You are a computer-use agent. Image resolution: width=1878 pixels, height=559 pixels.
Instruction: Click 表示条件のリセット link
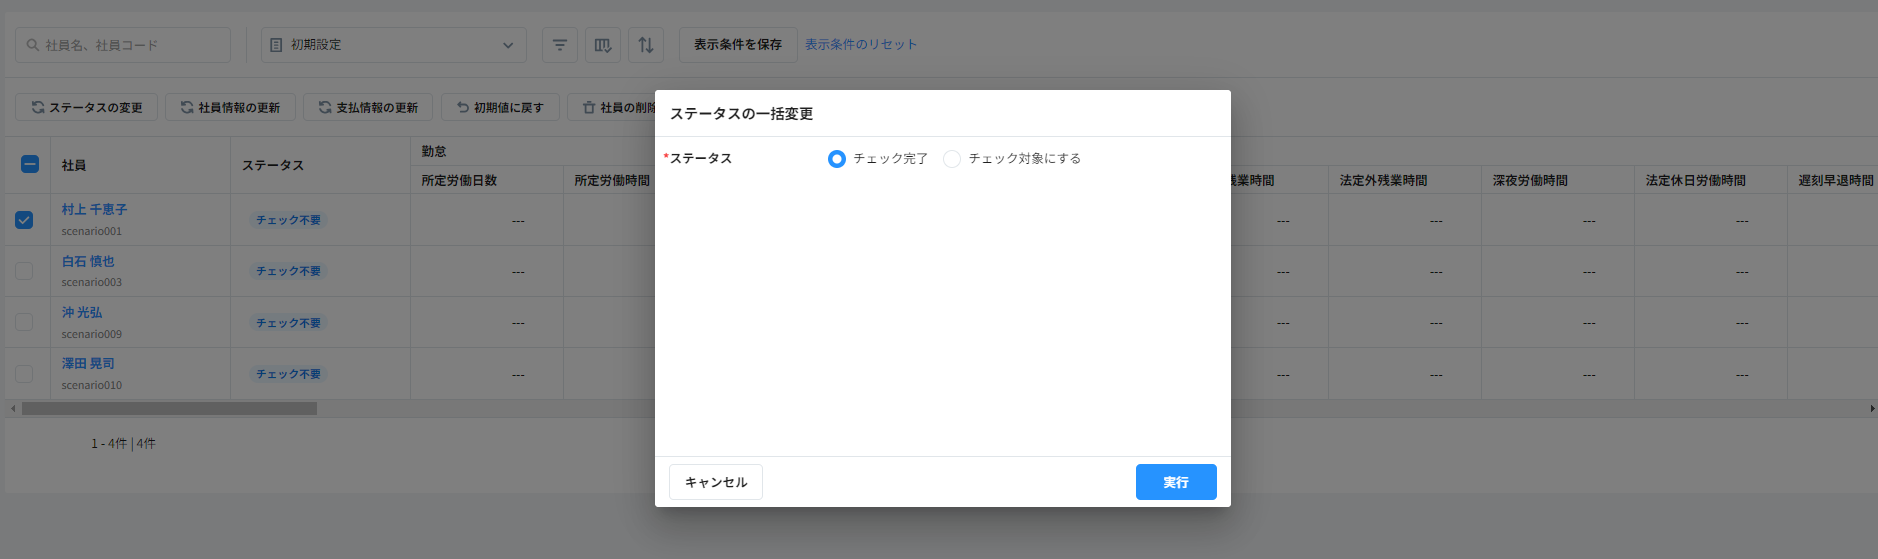pyautogui.click(x=860, y=45)
